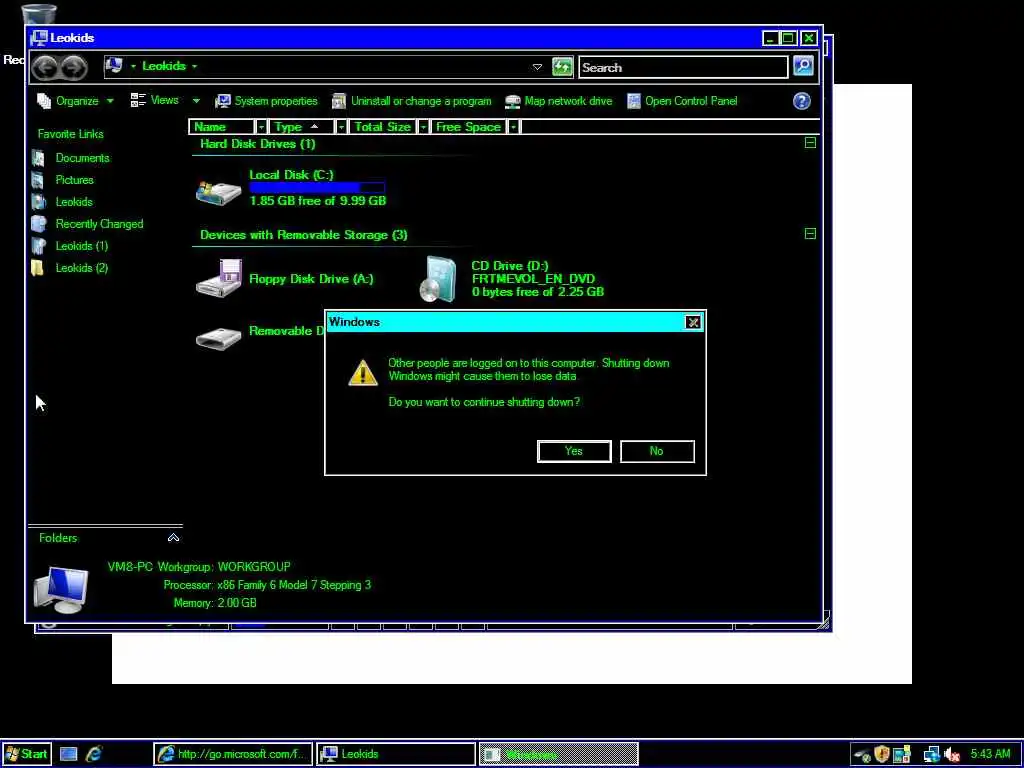This screenshot has width=1024, height=768.
Task: Select the Removable Disk drive icon
Action: point(218,338)
